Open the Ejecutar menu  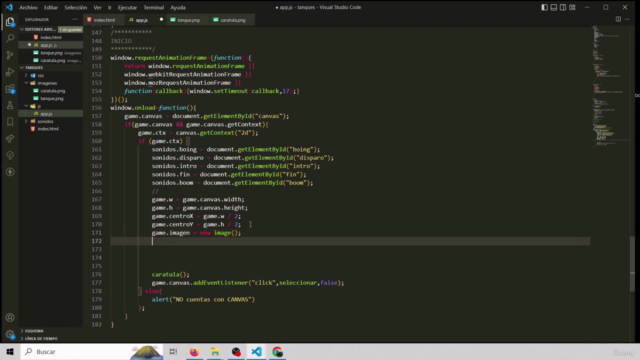[x=127, y=7]
